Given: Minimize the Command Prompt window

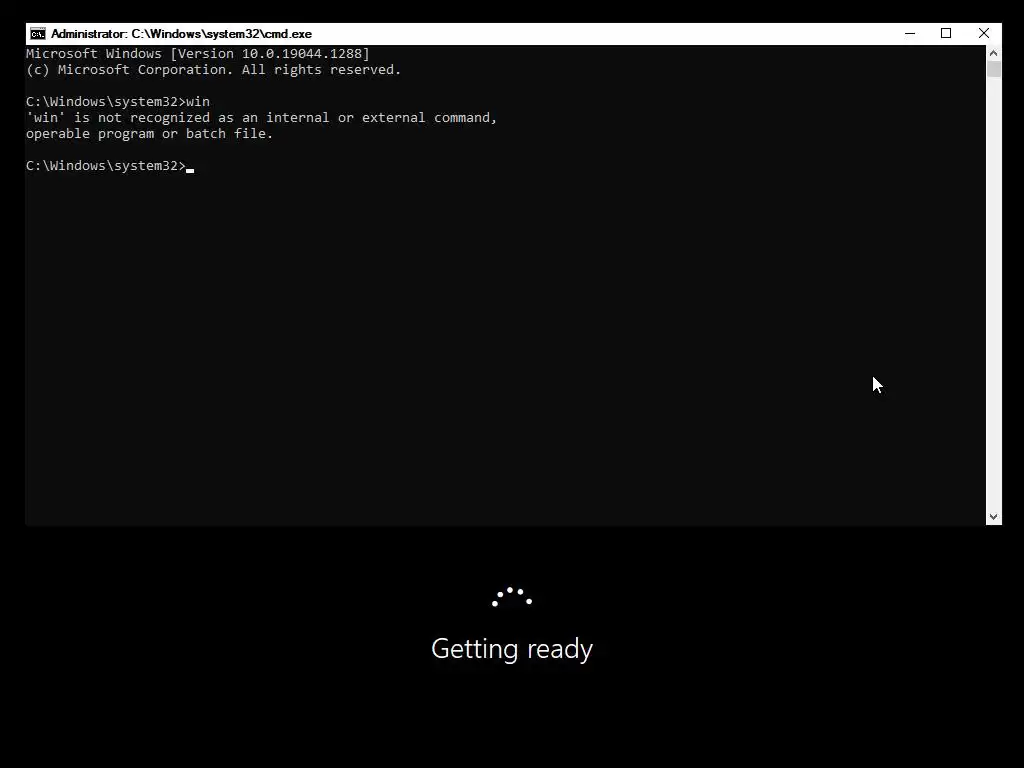Looking at the screenshot, I should (x=910, y=33).
